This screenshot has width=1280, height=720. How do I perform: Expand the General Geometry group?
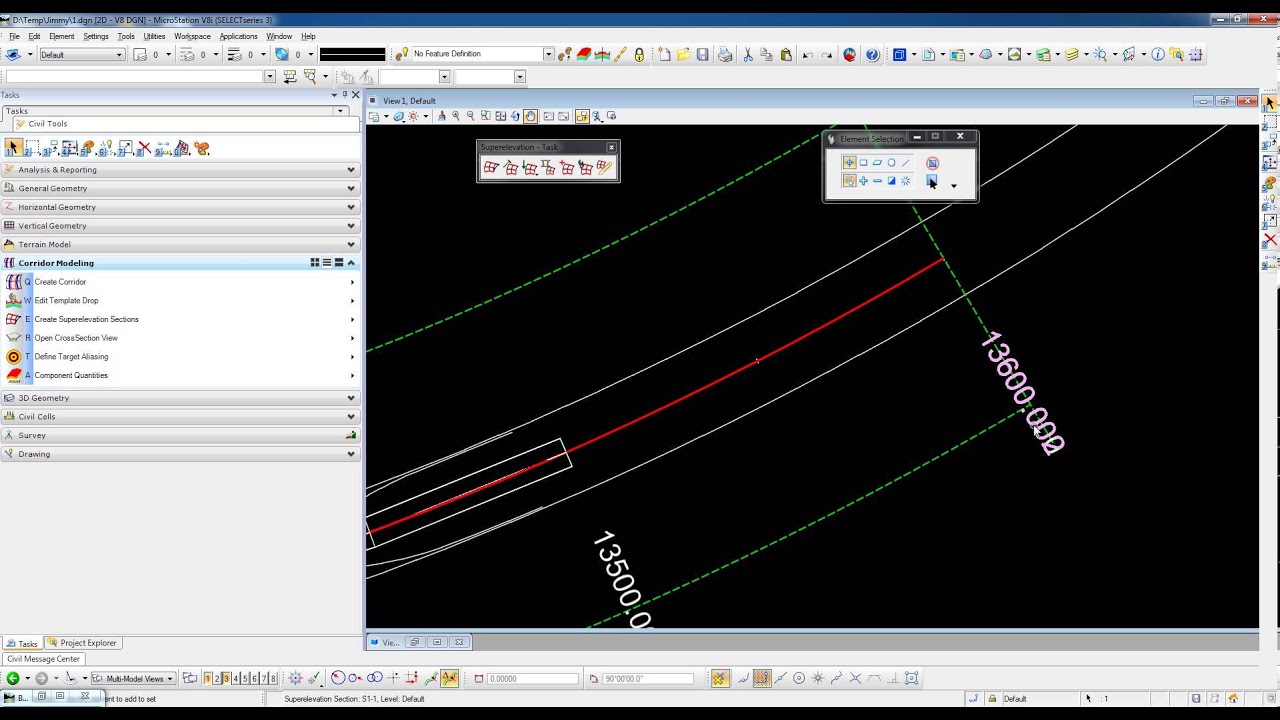(180, 188)
